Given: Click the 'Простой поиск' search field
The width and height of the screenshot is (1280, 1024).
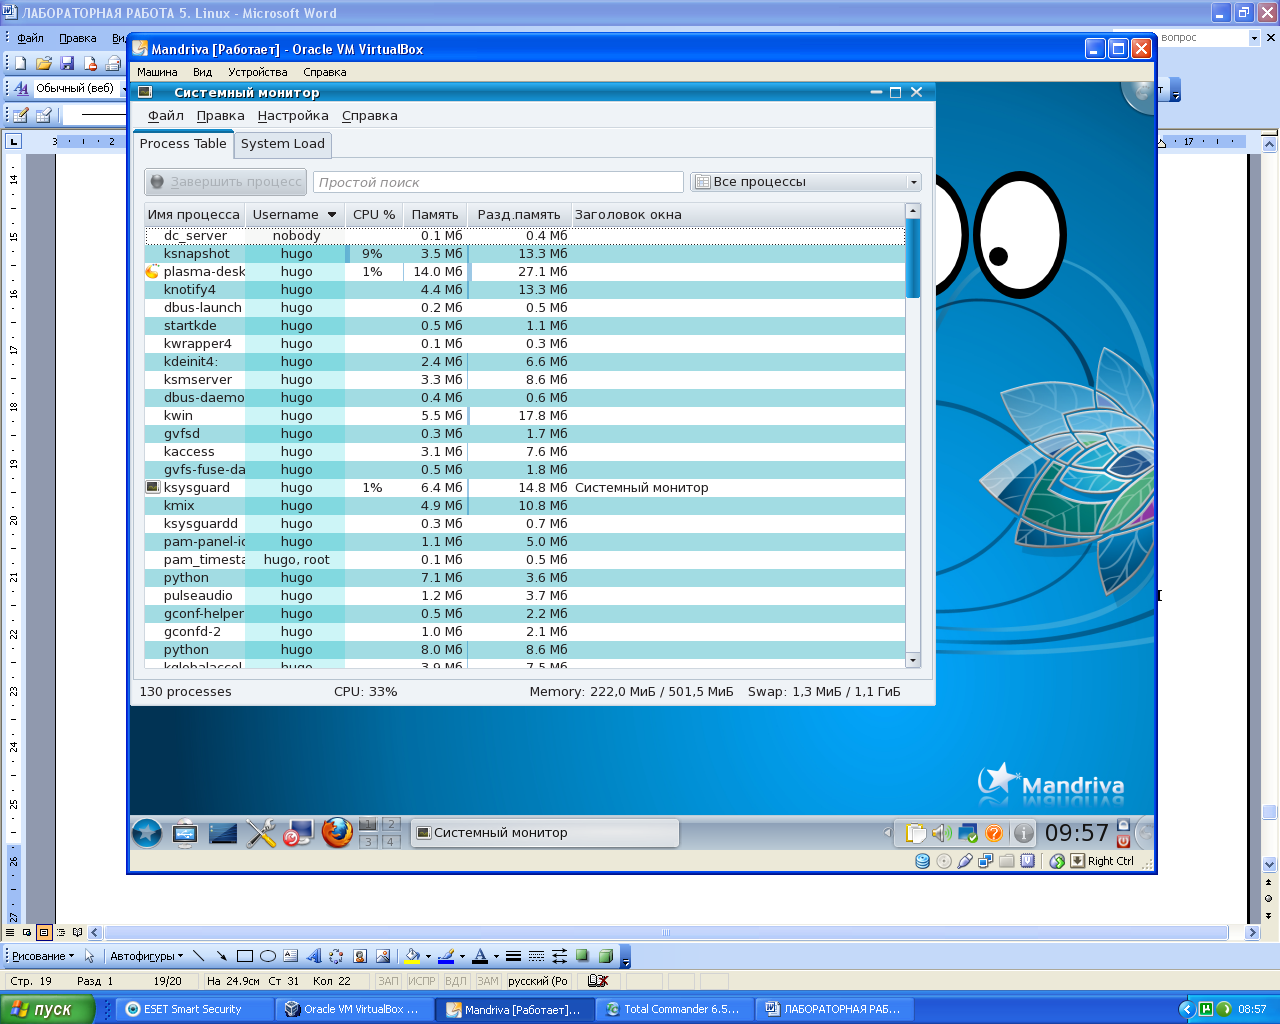Looking at the screenshot, I should [x=498, y=182].
